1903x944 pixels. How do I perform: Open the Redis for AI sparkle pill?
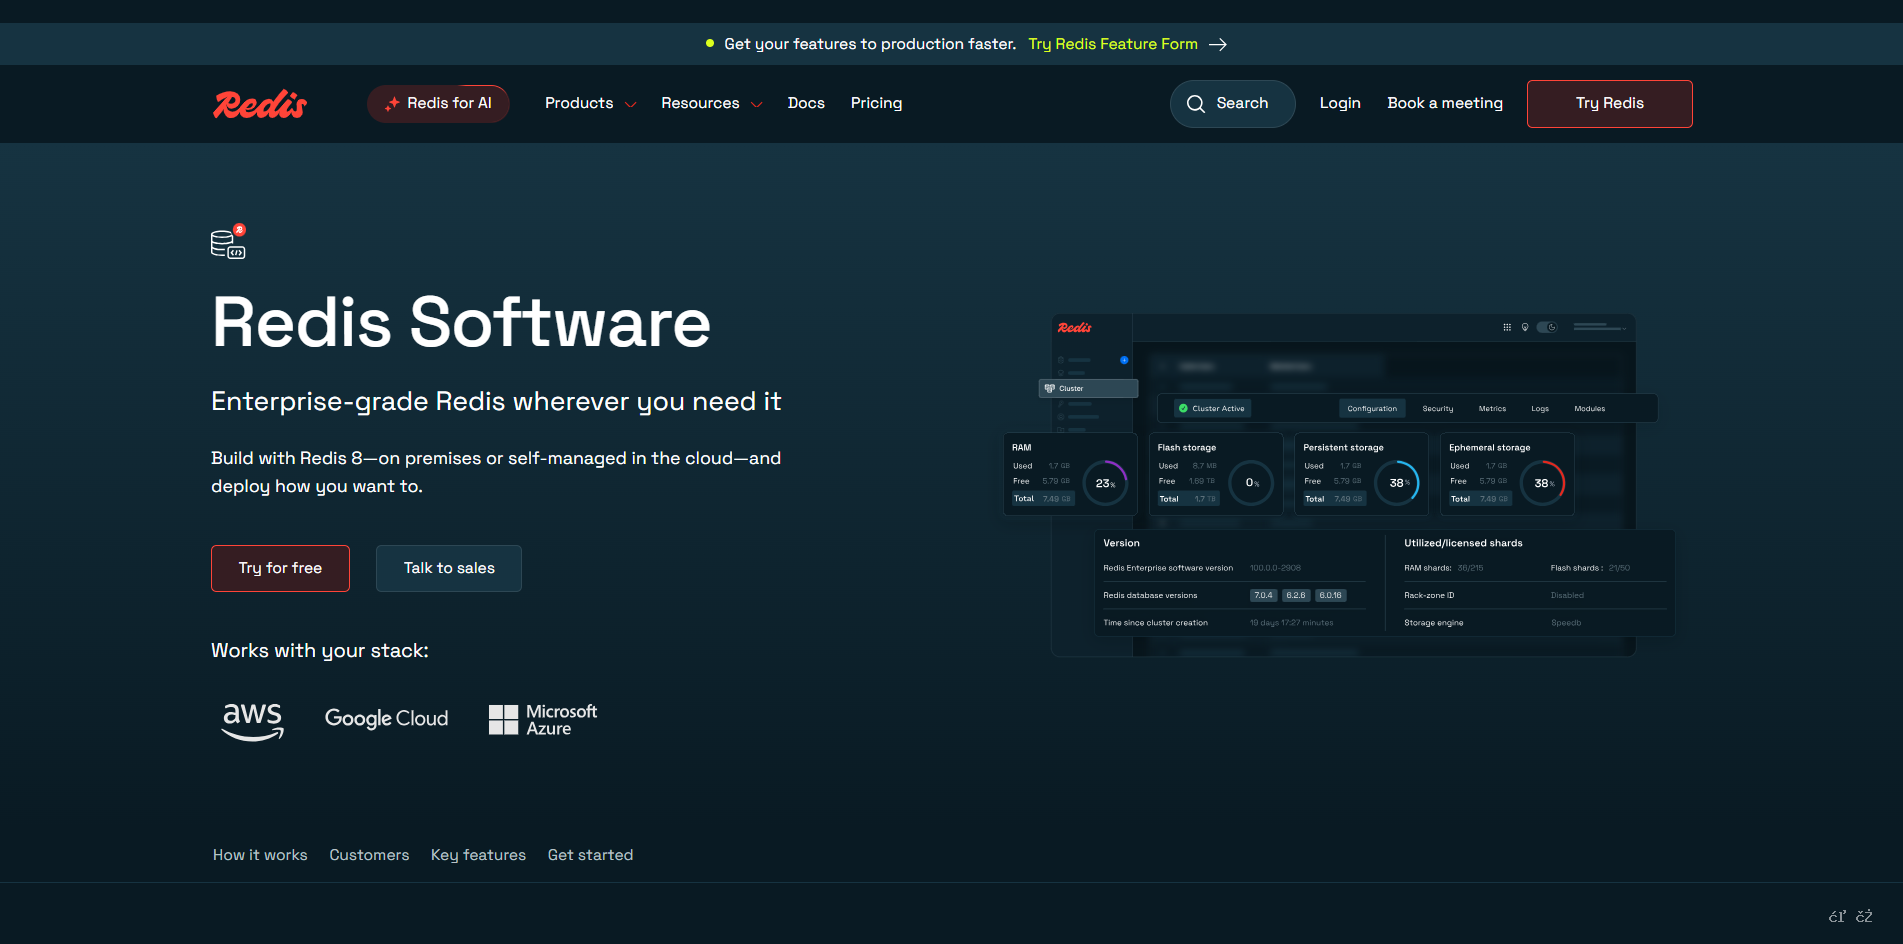point(438,104)
